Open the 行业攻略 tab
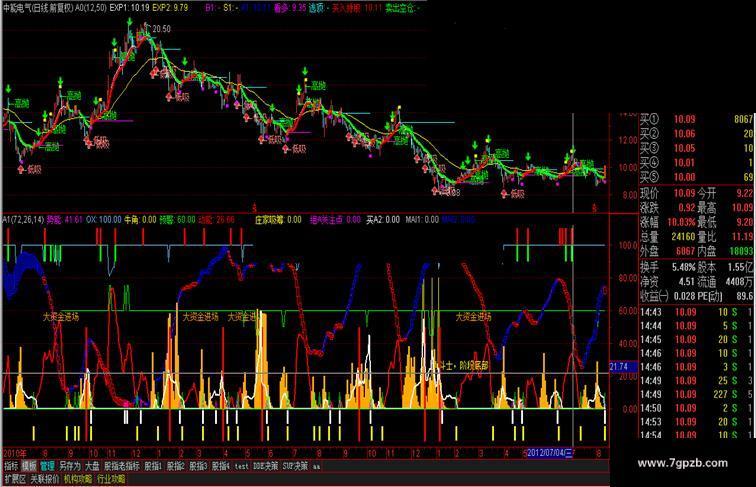The image size is (756, 487). (x=111, y=479)
